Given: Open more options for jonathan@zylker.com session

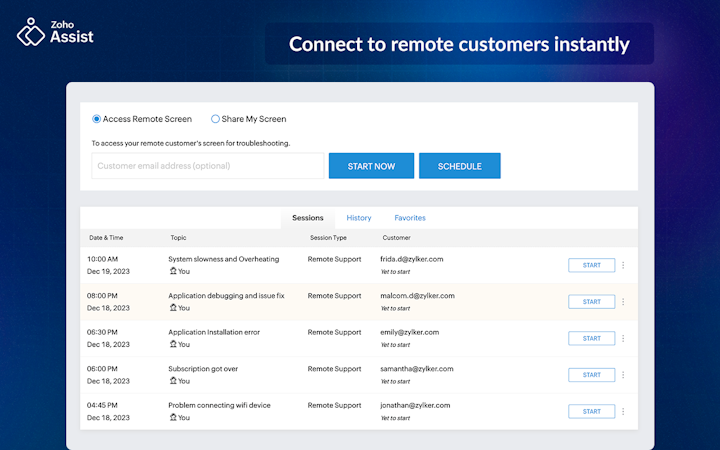Looking at the screenshot, I should (624, 411).
